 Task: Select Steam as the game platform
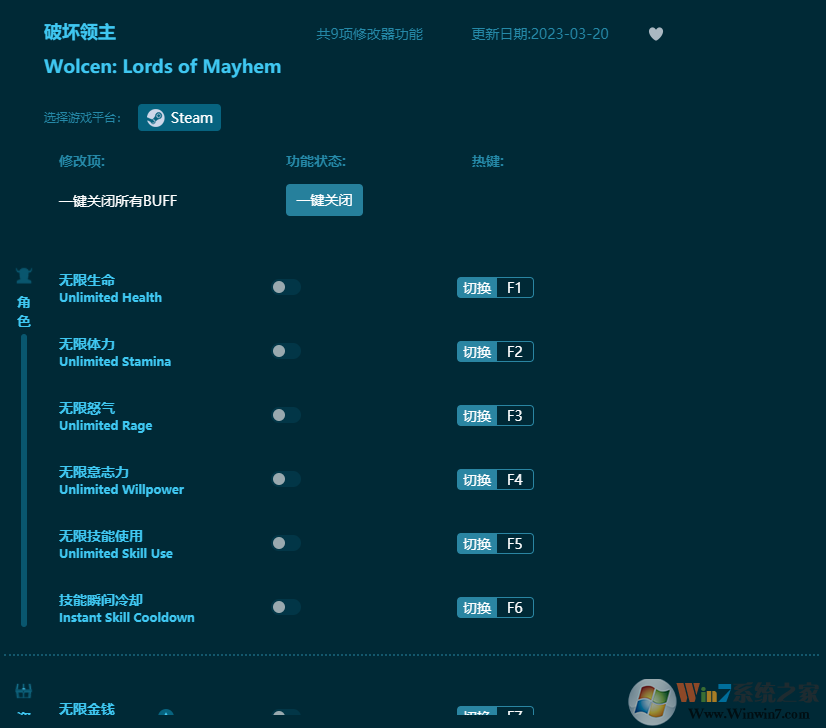pos(179,117)
